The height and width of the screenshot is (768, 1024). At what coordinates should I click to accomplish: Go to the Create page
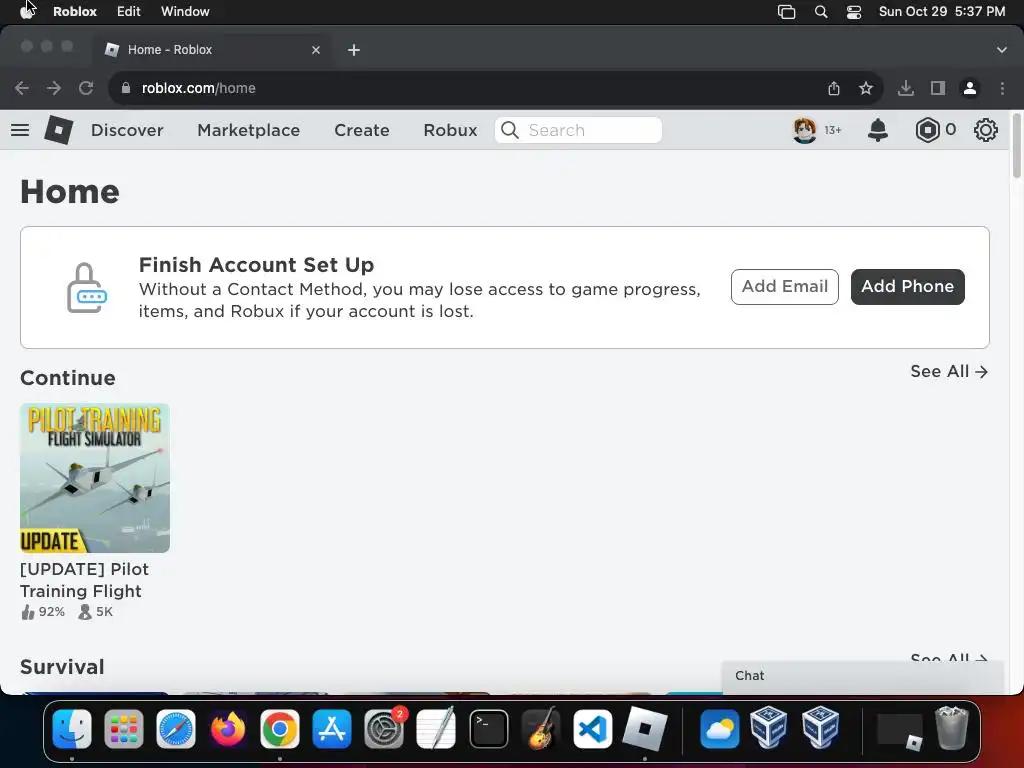pos(362,130)
